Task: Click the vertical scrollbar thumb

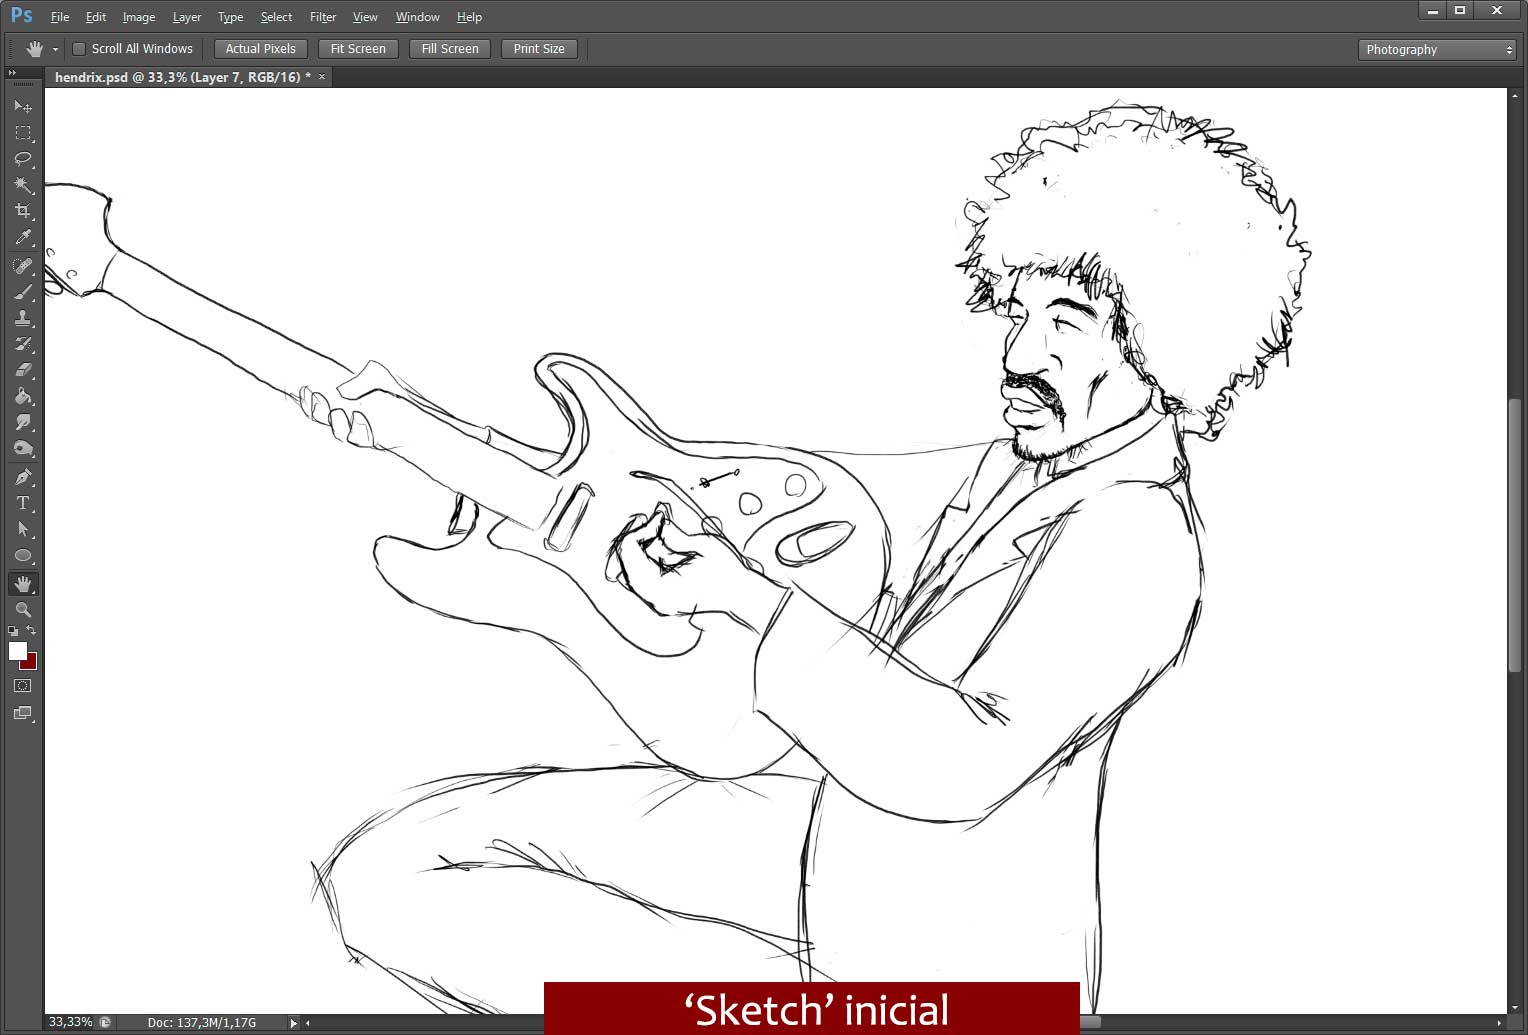Action: (1516, 536)
